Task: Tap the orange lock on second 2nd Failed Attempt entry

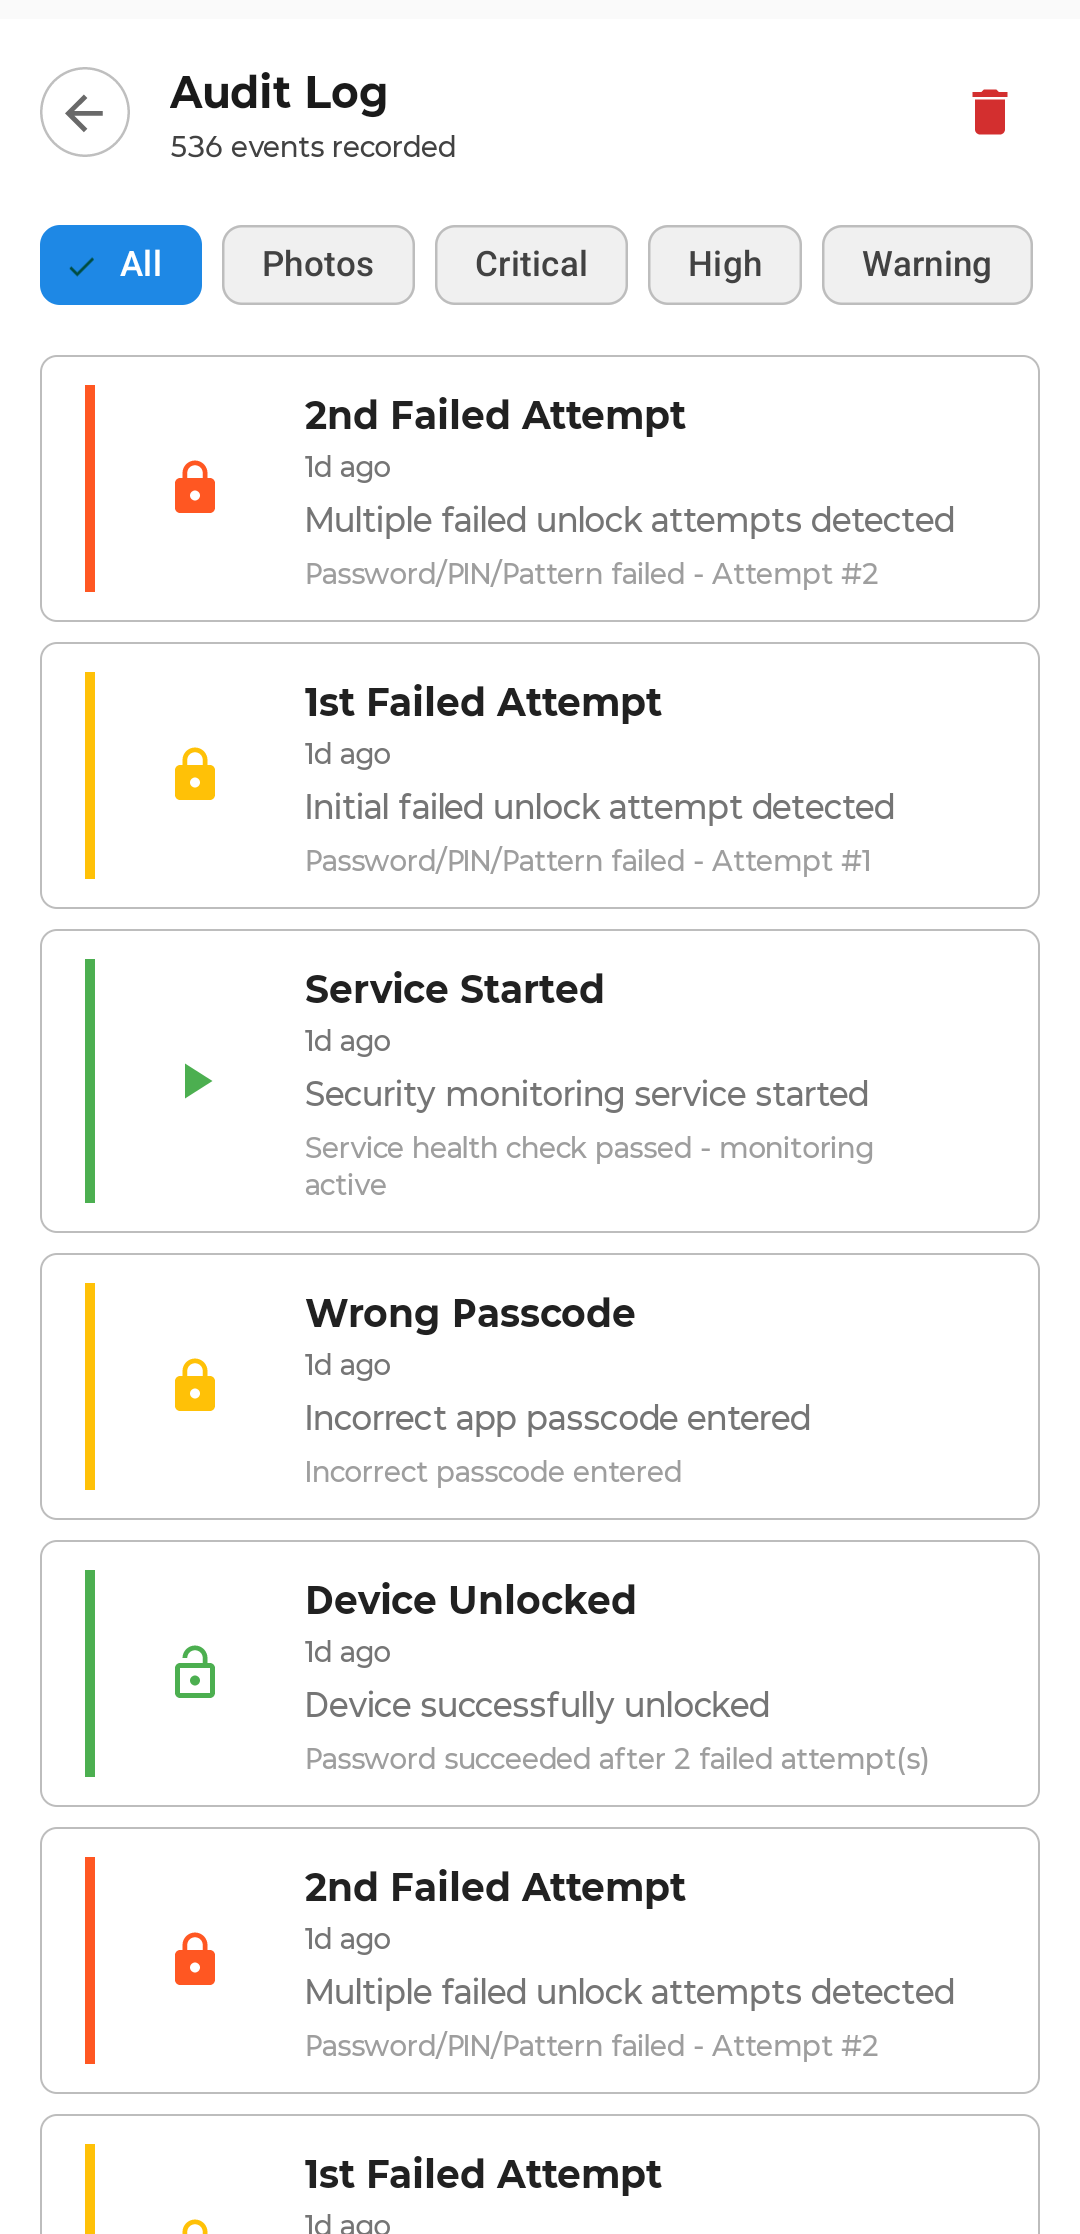Action: [195, 1959]
